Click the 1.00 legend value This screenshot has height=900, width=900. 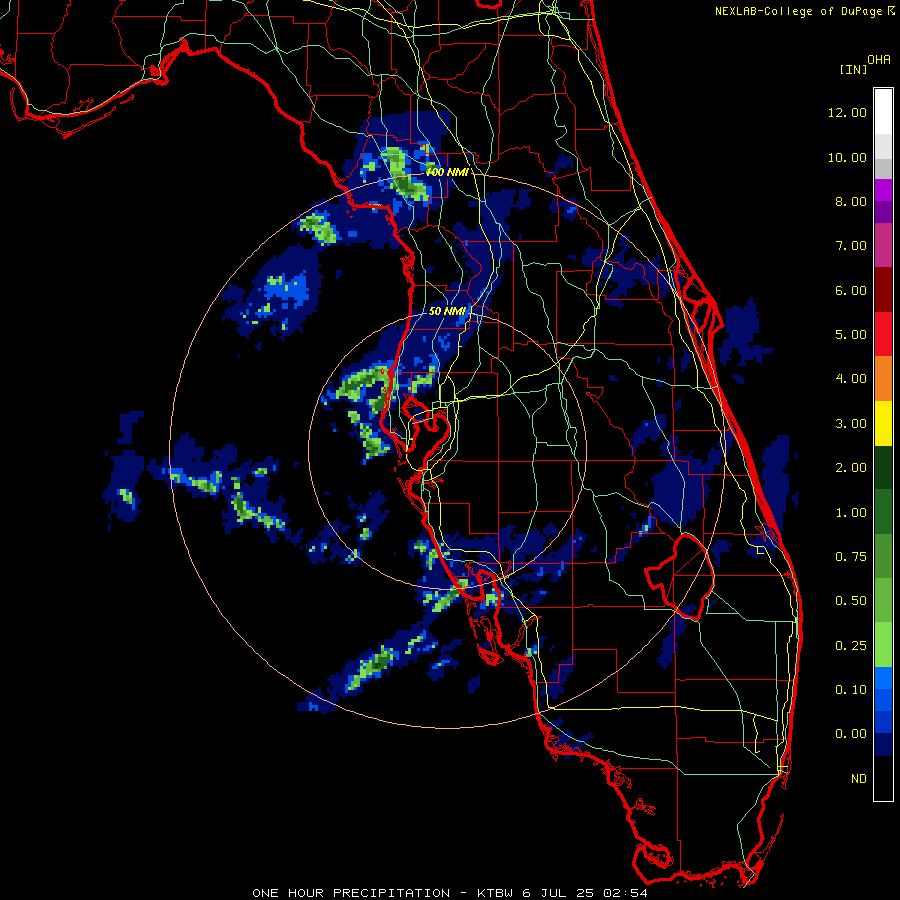pyautogui.click(x=851, y=513)
